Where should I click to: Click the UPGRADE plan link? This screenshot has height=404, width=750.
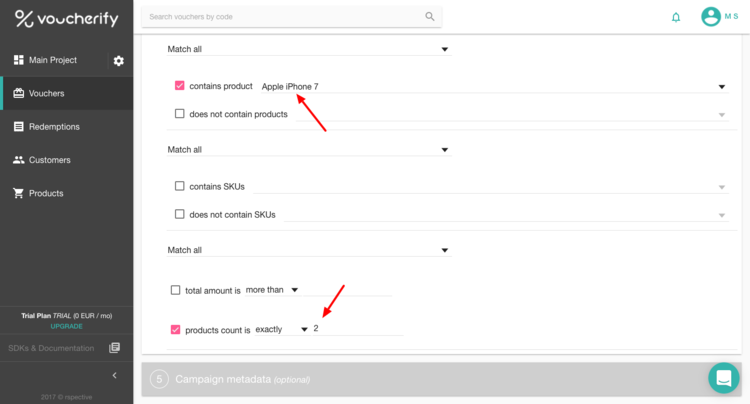[x=66, y=326]
